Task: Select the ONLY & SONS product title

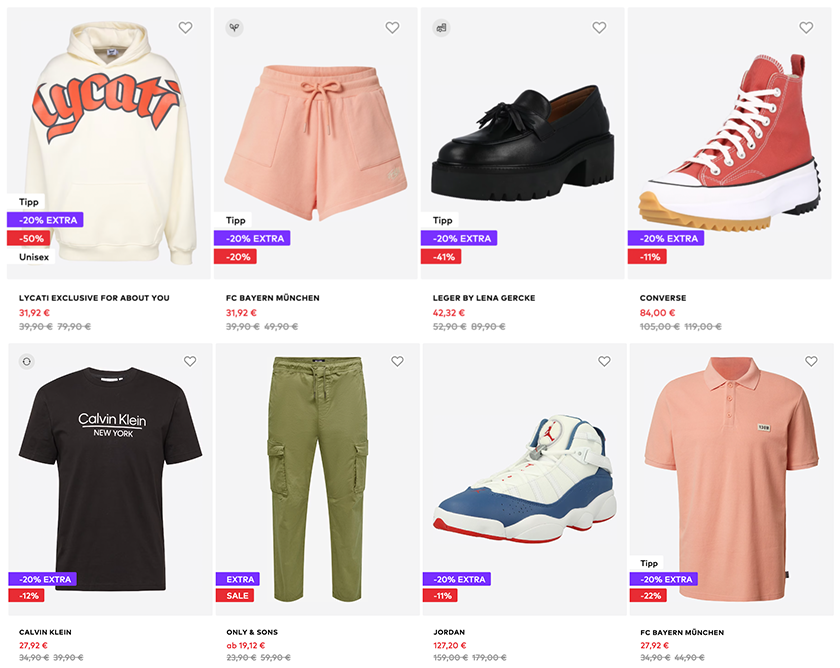Action: point(252,632)
